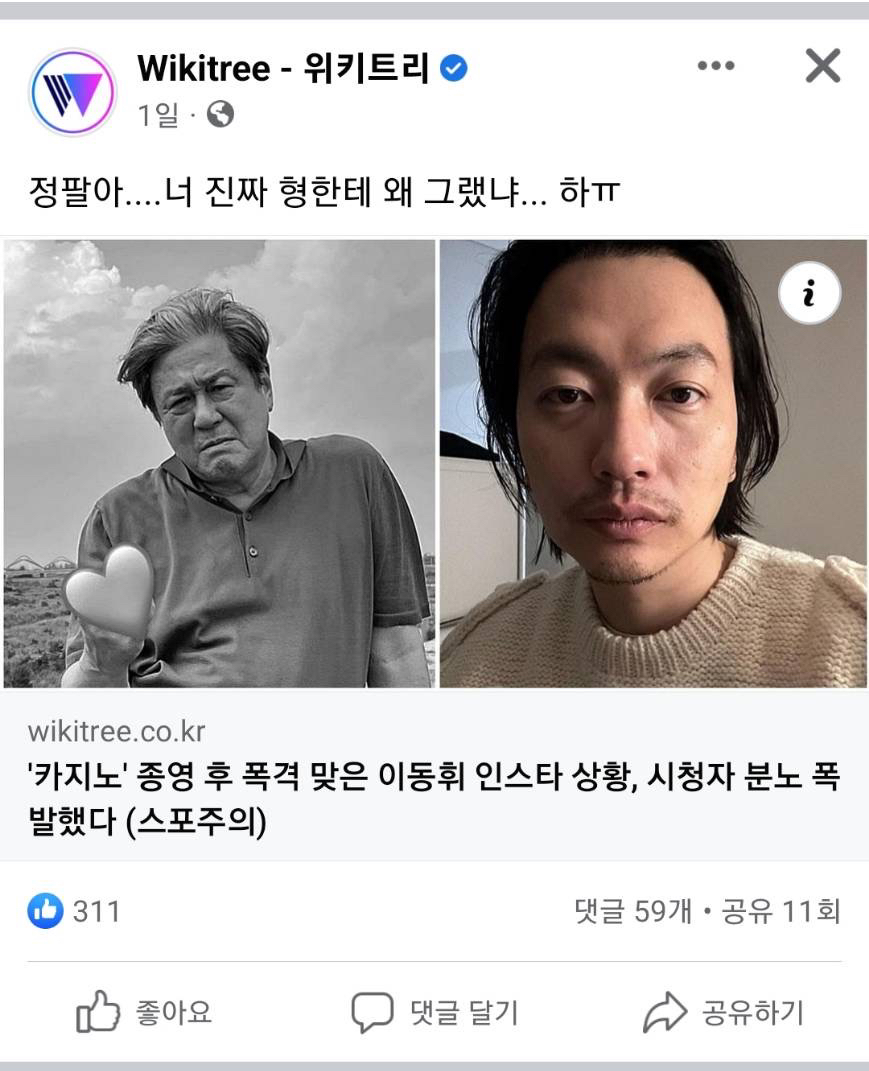Show the 공유 11회 shares list
This screenshot has width=869, height=1071.
pos(781,911)
